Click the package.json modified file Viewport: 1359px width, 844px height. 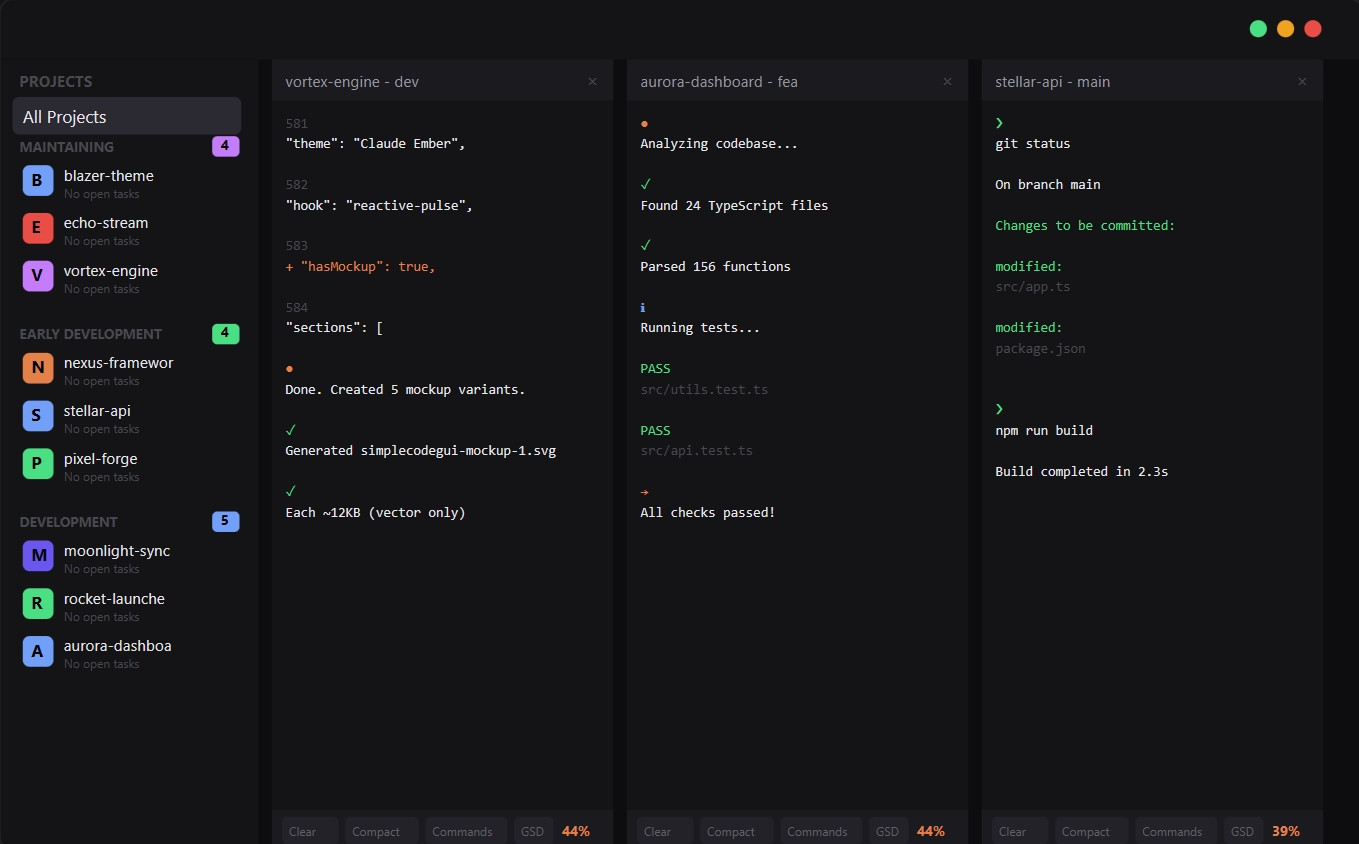click(1040, 348)
